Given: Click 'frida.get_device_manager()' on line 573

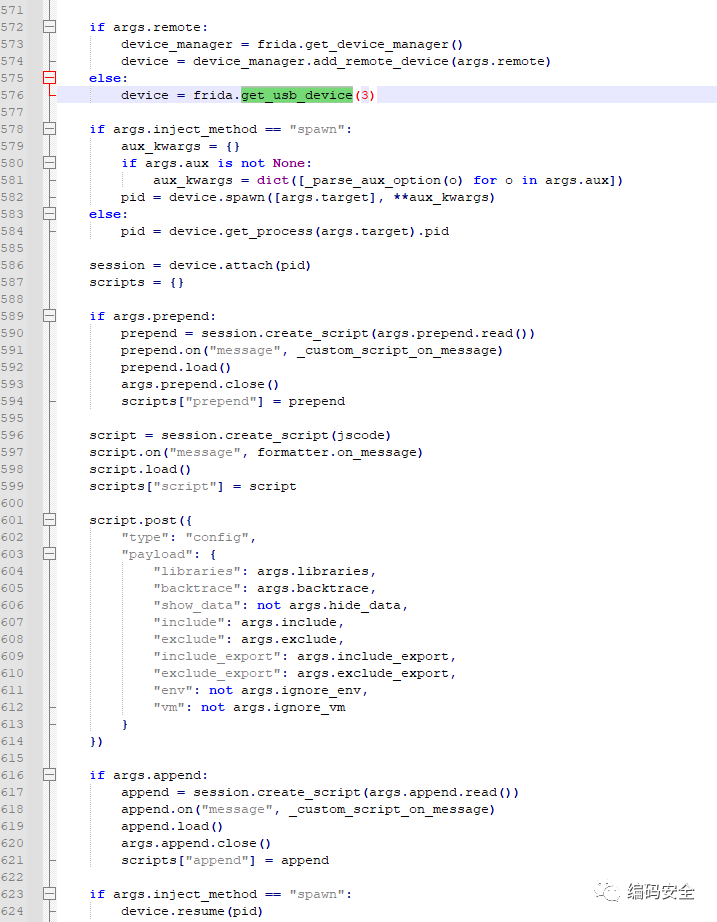Looking at the screenshot, I should [360, 45].
